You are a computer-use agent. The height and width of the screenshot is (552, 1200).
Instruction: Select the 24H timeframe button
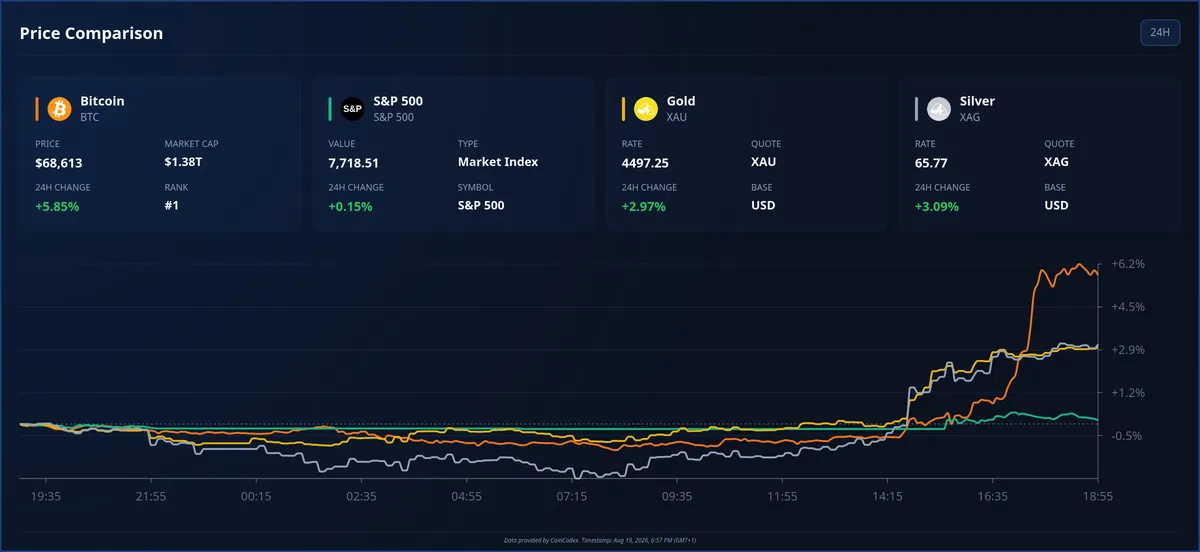coord(1160,32)
